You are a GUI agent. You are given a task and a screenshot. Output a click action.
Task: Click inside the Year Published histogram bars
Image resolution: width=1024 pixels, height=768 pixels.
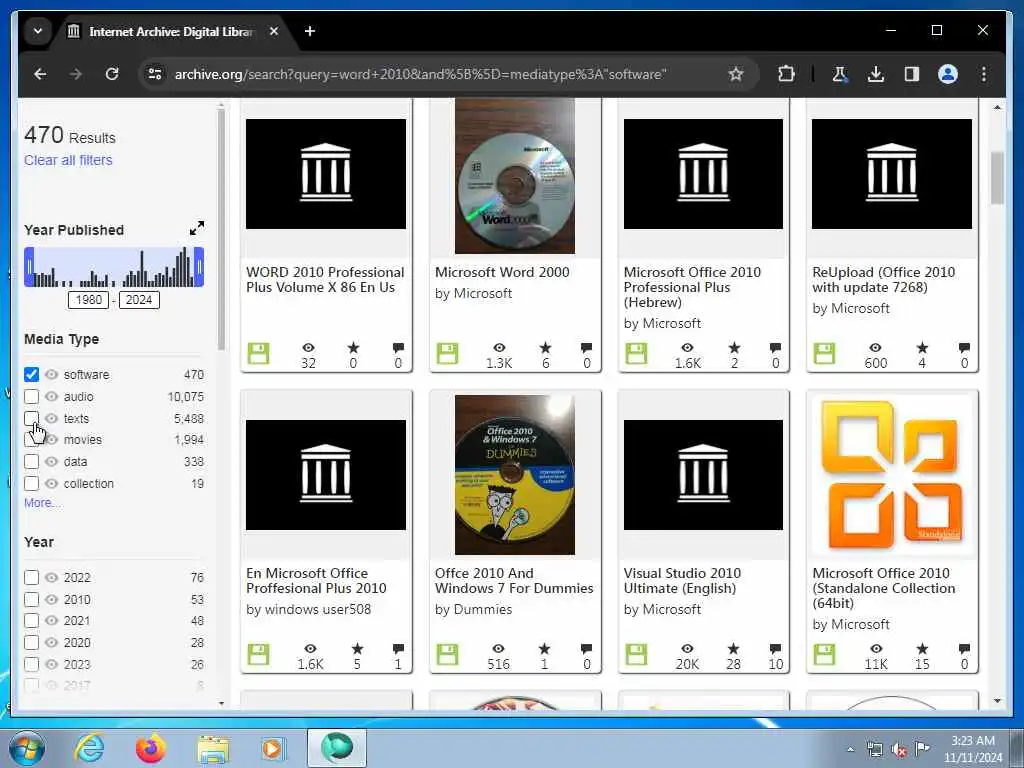(x=114, y=268)
